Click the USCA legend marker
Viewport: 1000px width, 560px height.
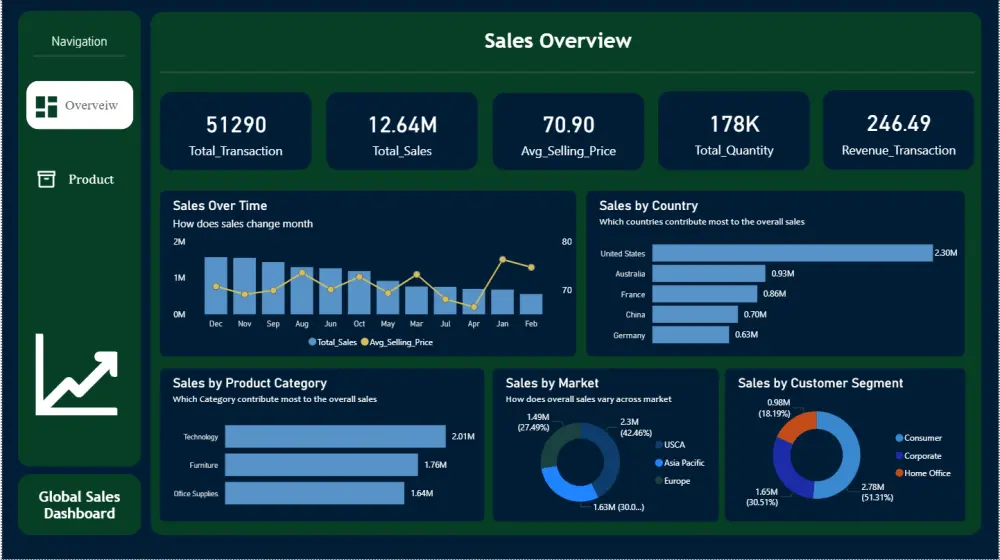659,445
